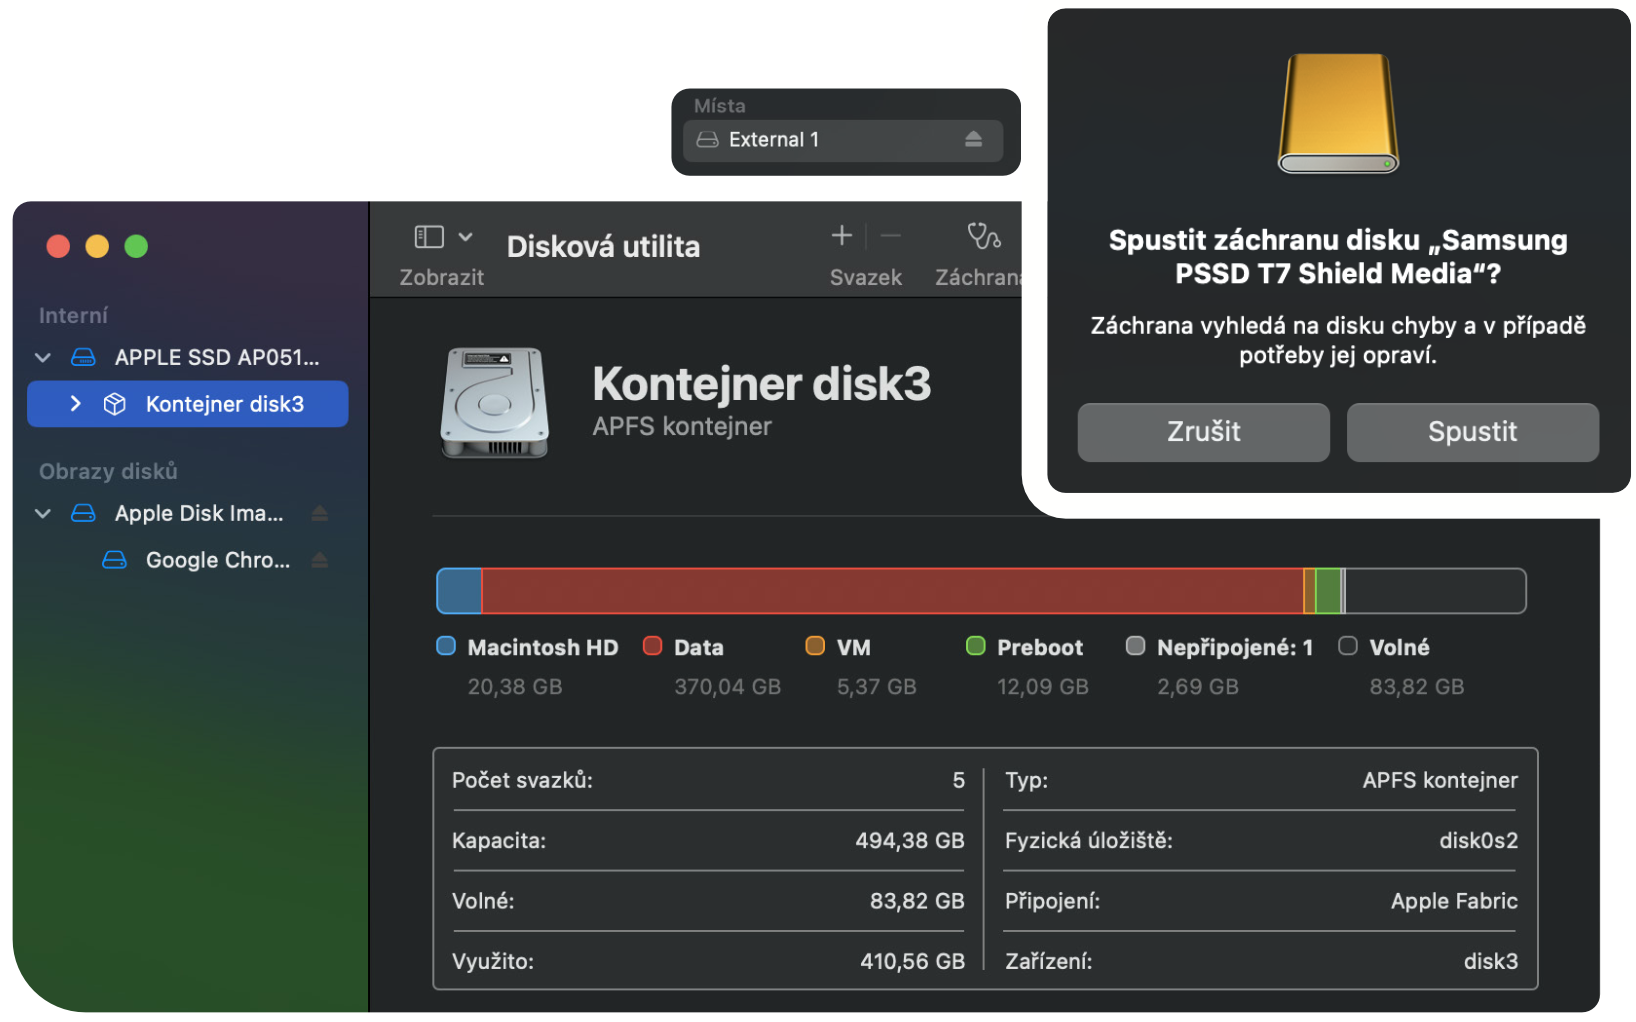Click the 370,04 GB Data size

[728, 687]
